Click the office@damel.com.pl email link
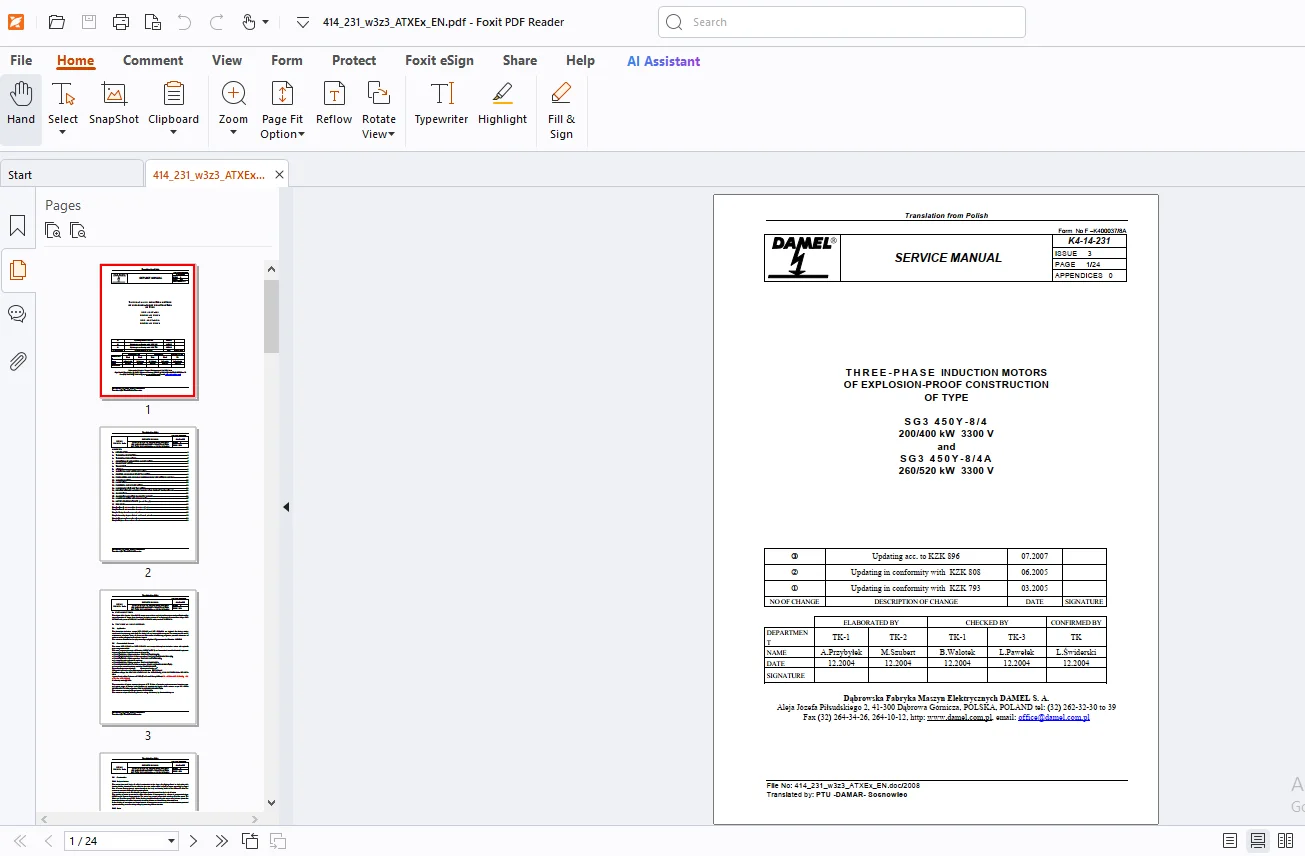1305x856 pixels. coord(1054,717)
